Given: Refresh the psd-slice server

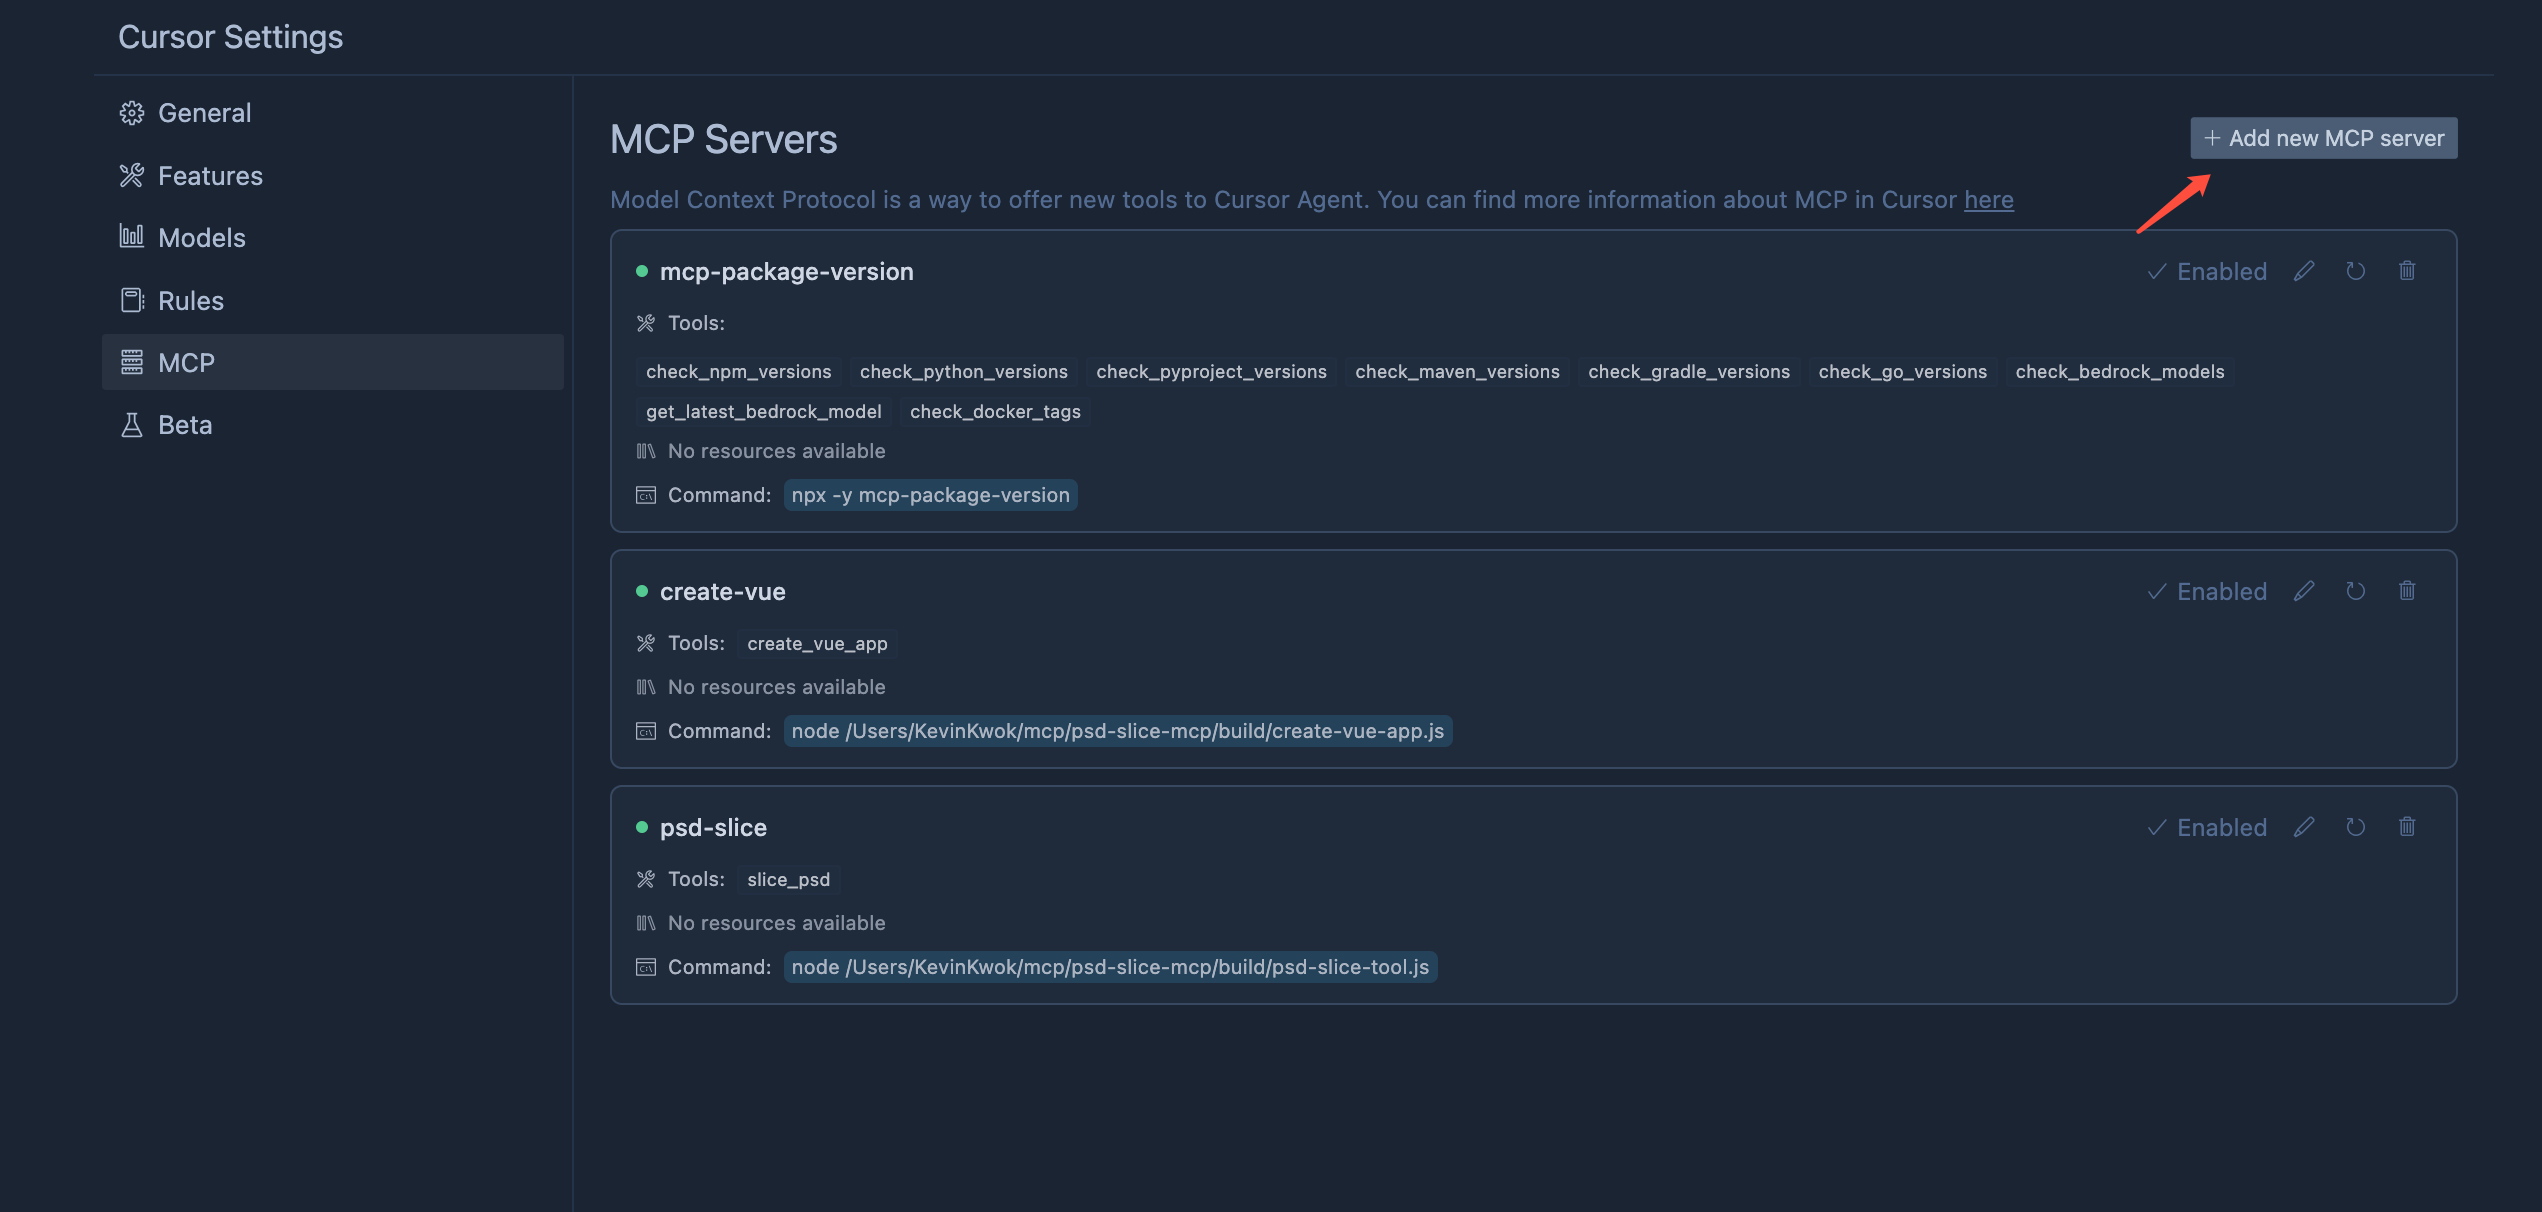Looking at the screenshot, I should pos(2355,827).
